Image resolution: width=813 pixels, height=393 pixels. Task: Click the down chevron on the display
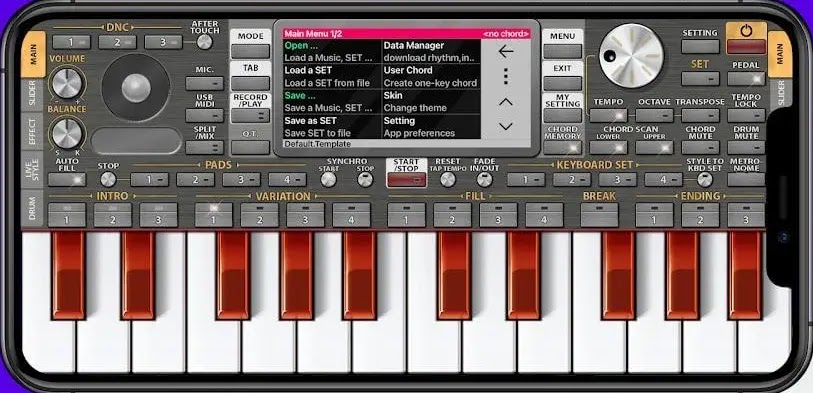click(506, 126)
